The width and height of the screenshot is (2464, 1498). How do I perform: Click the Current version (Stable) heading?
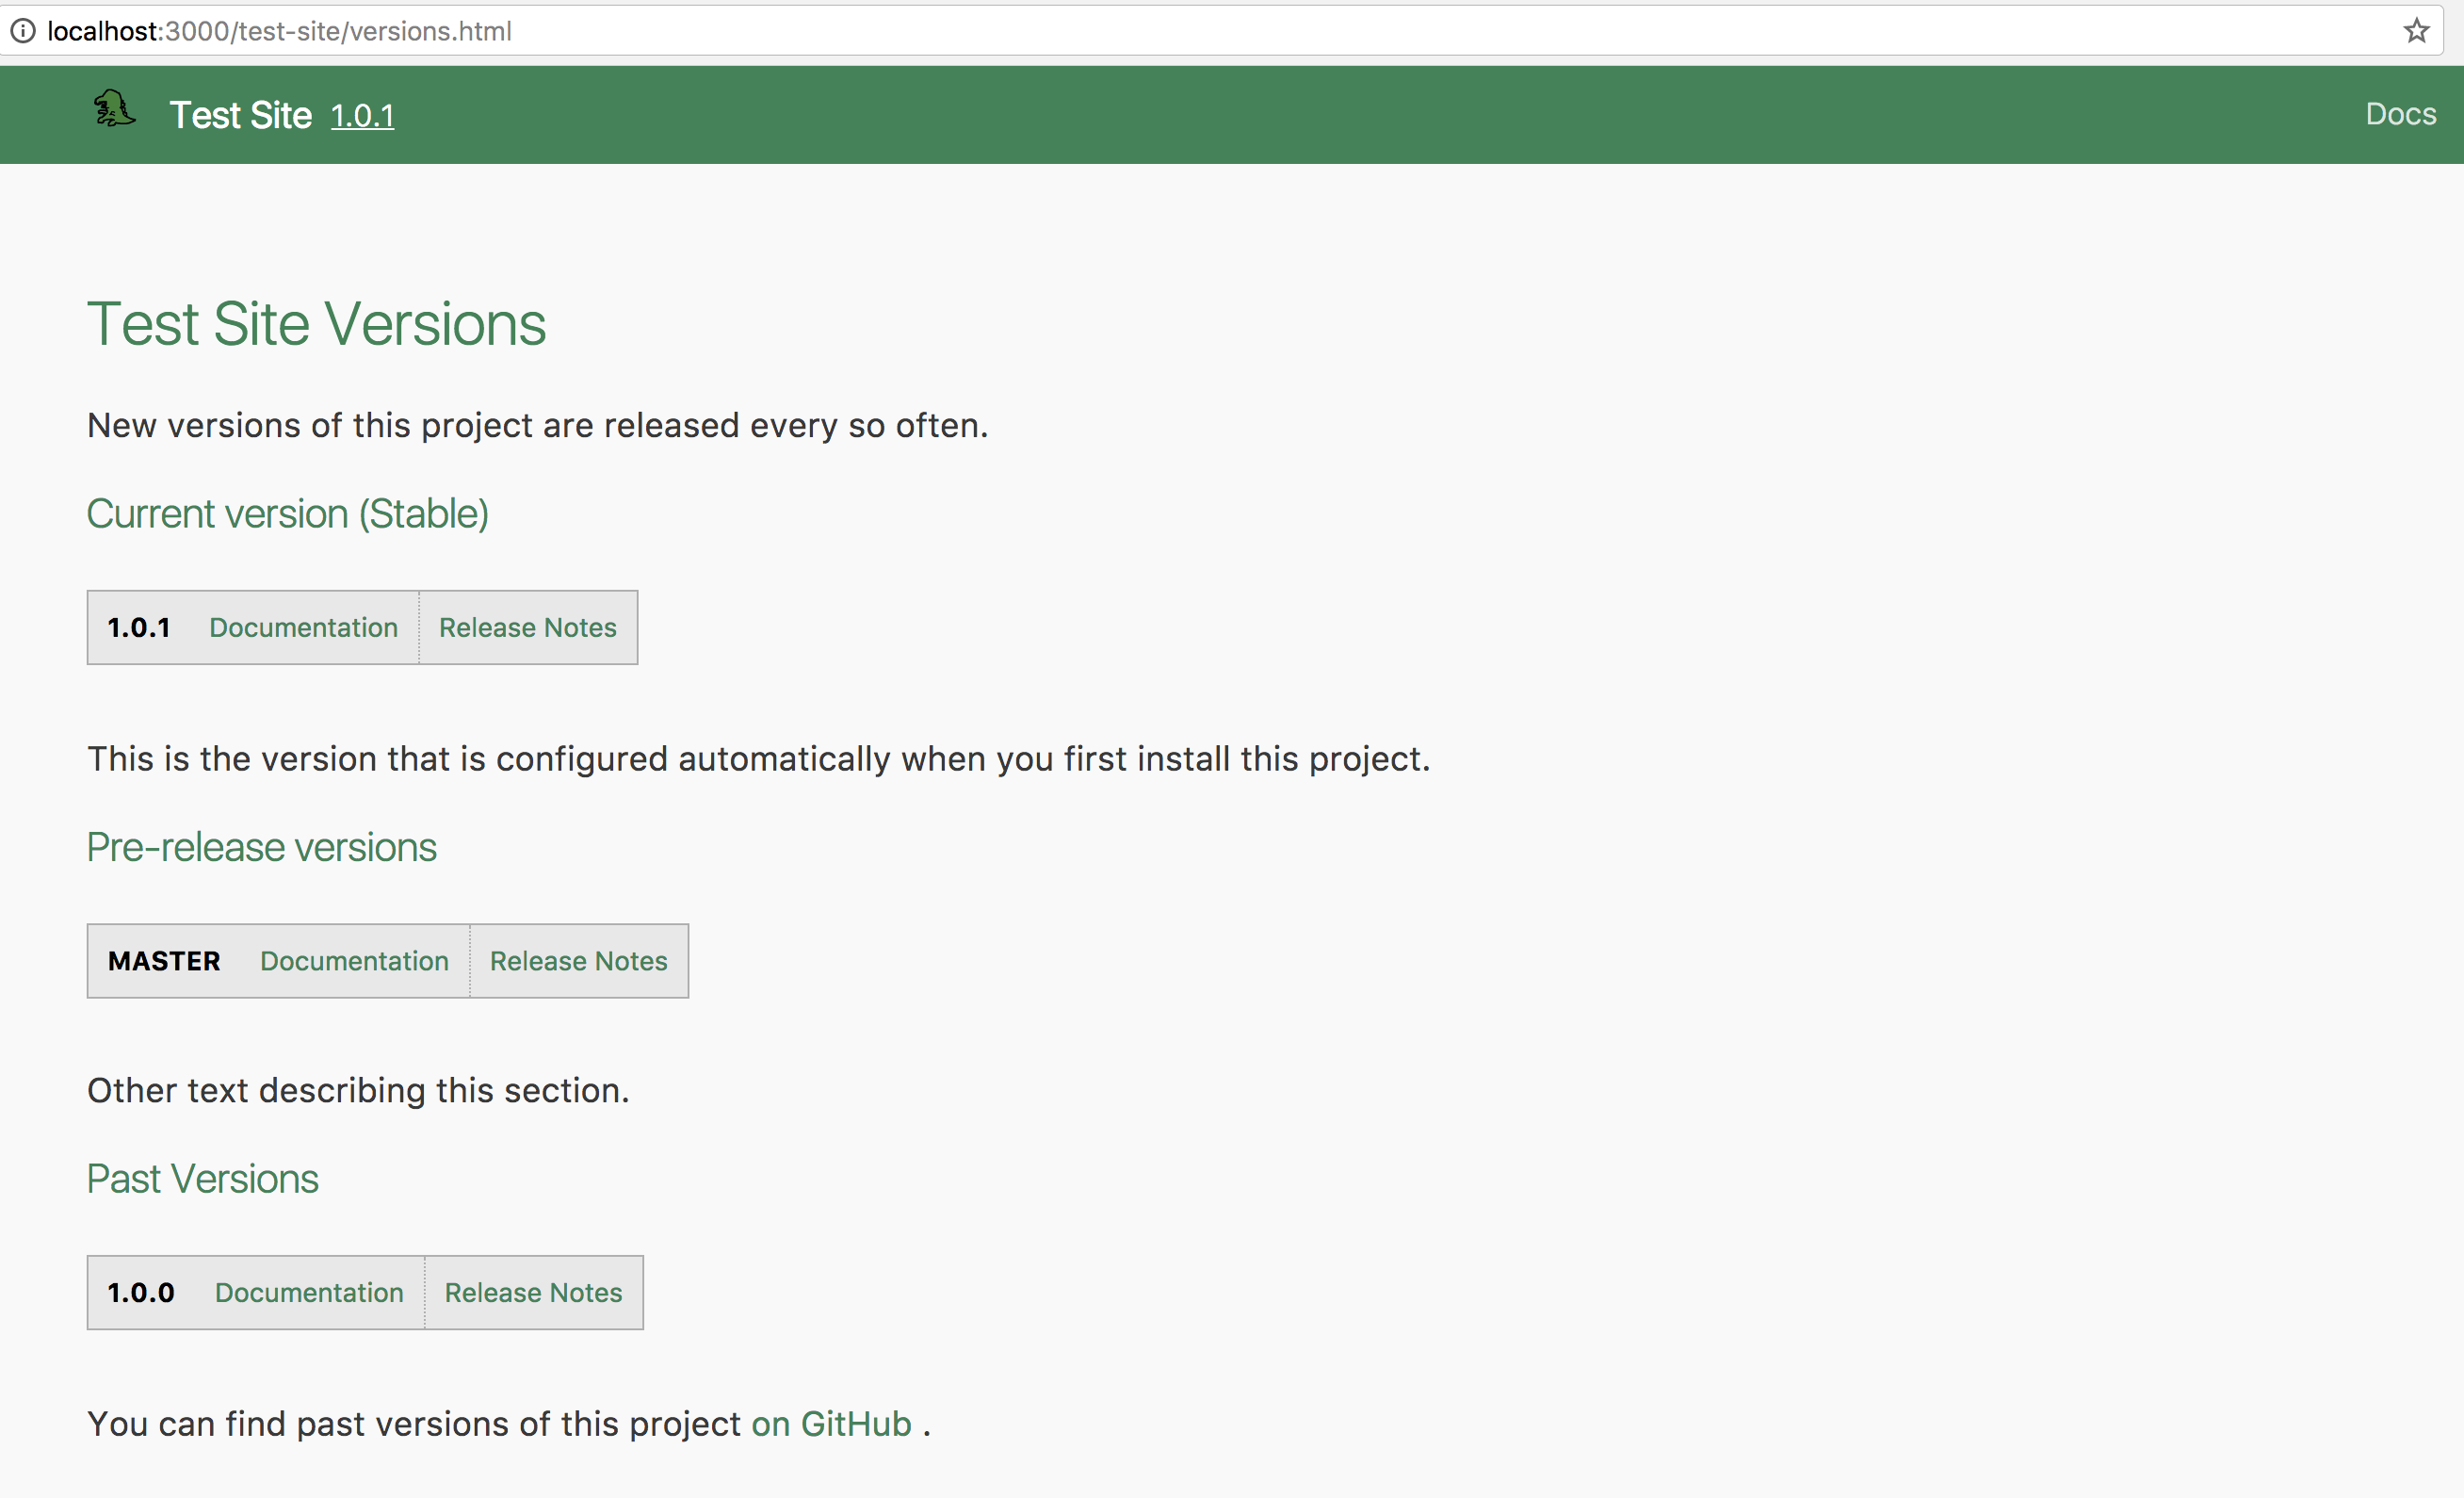pos(287,513)
